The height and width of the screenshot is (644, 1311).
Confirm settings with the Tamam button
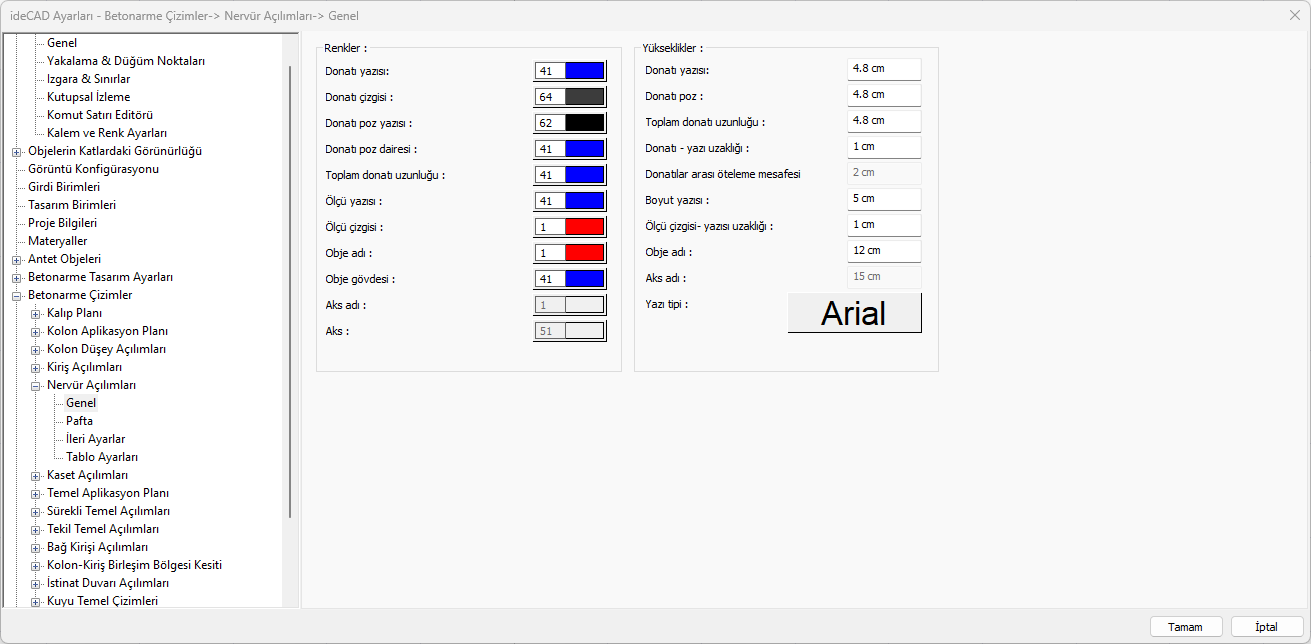coord(1185,627)
